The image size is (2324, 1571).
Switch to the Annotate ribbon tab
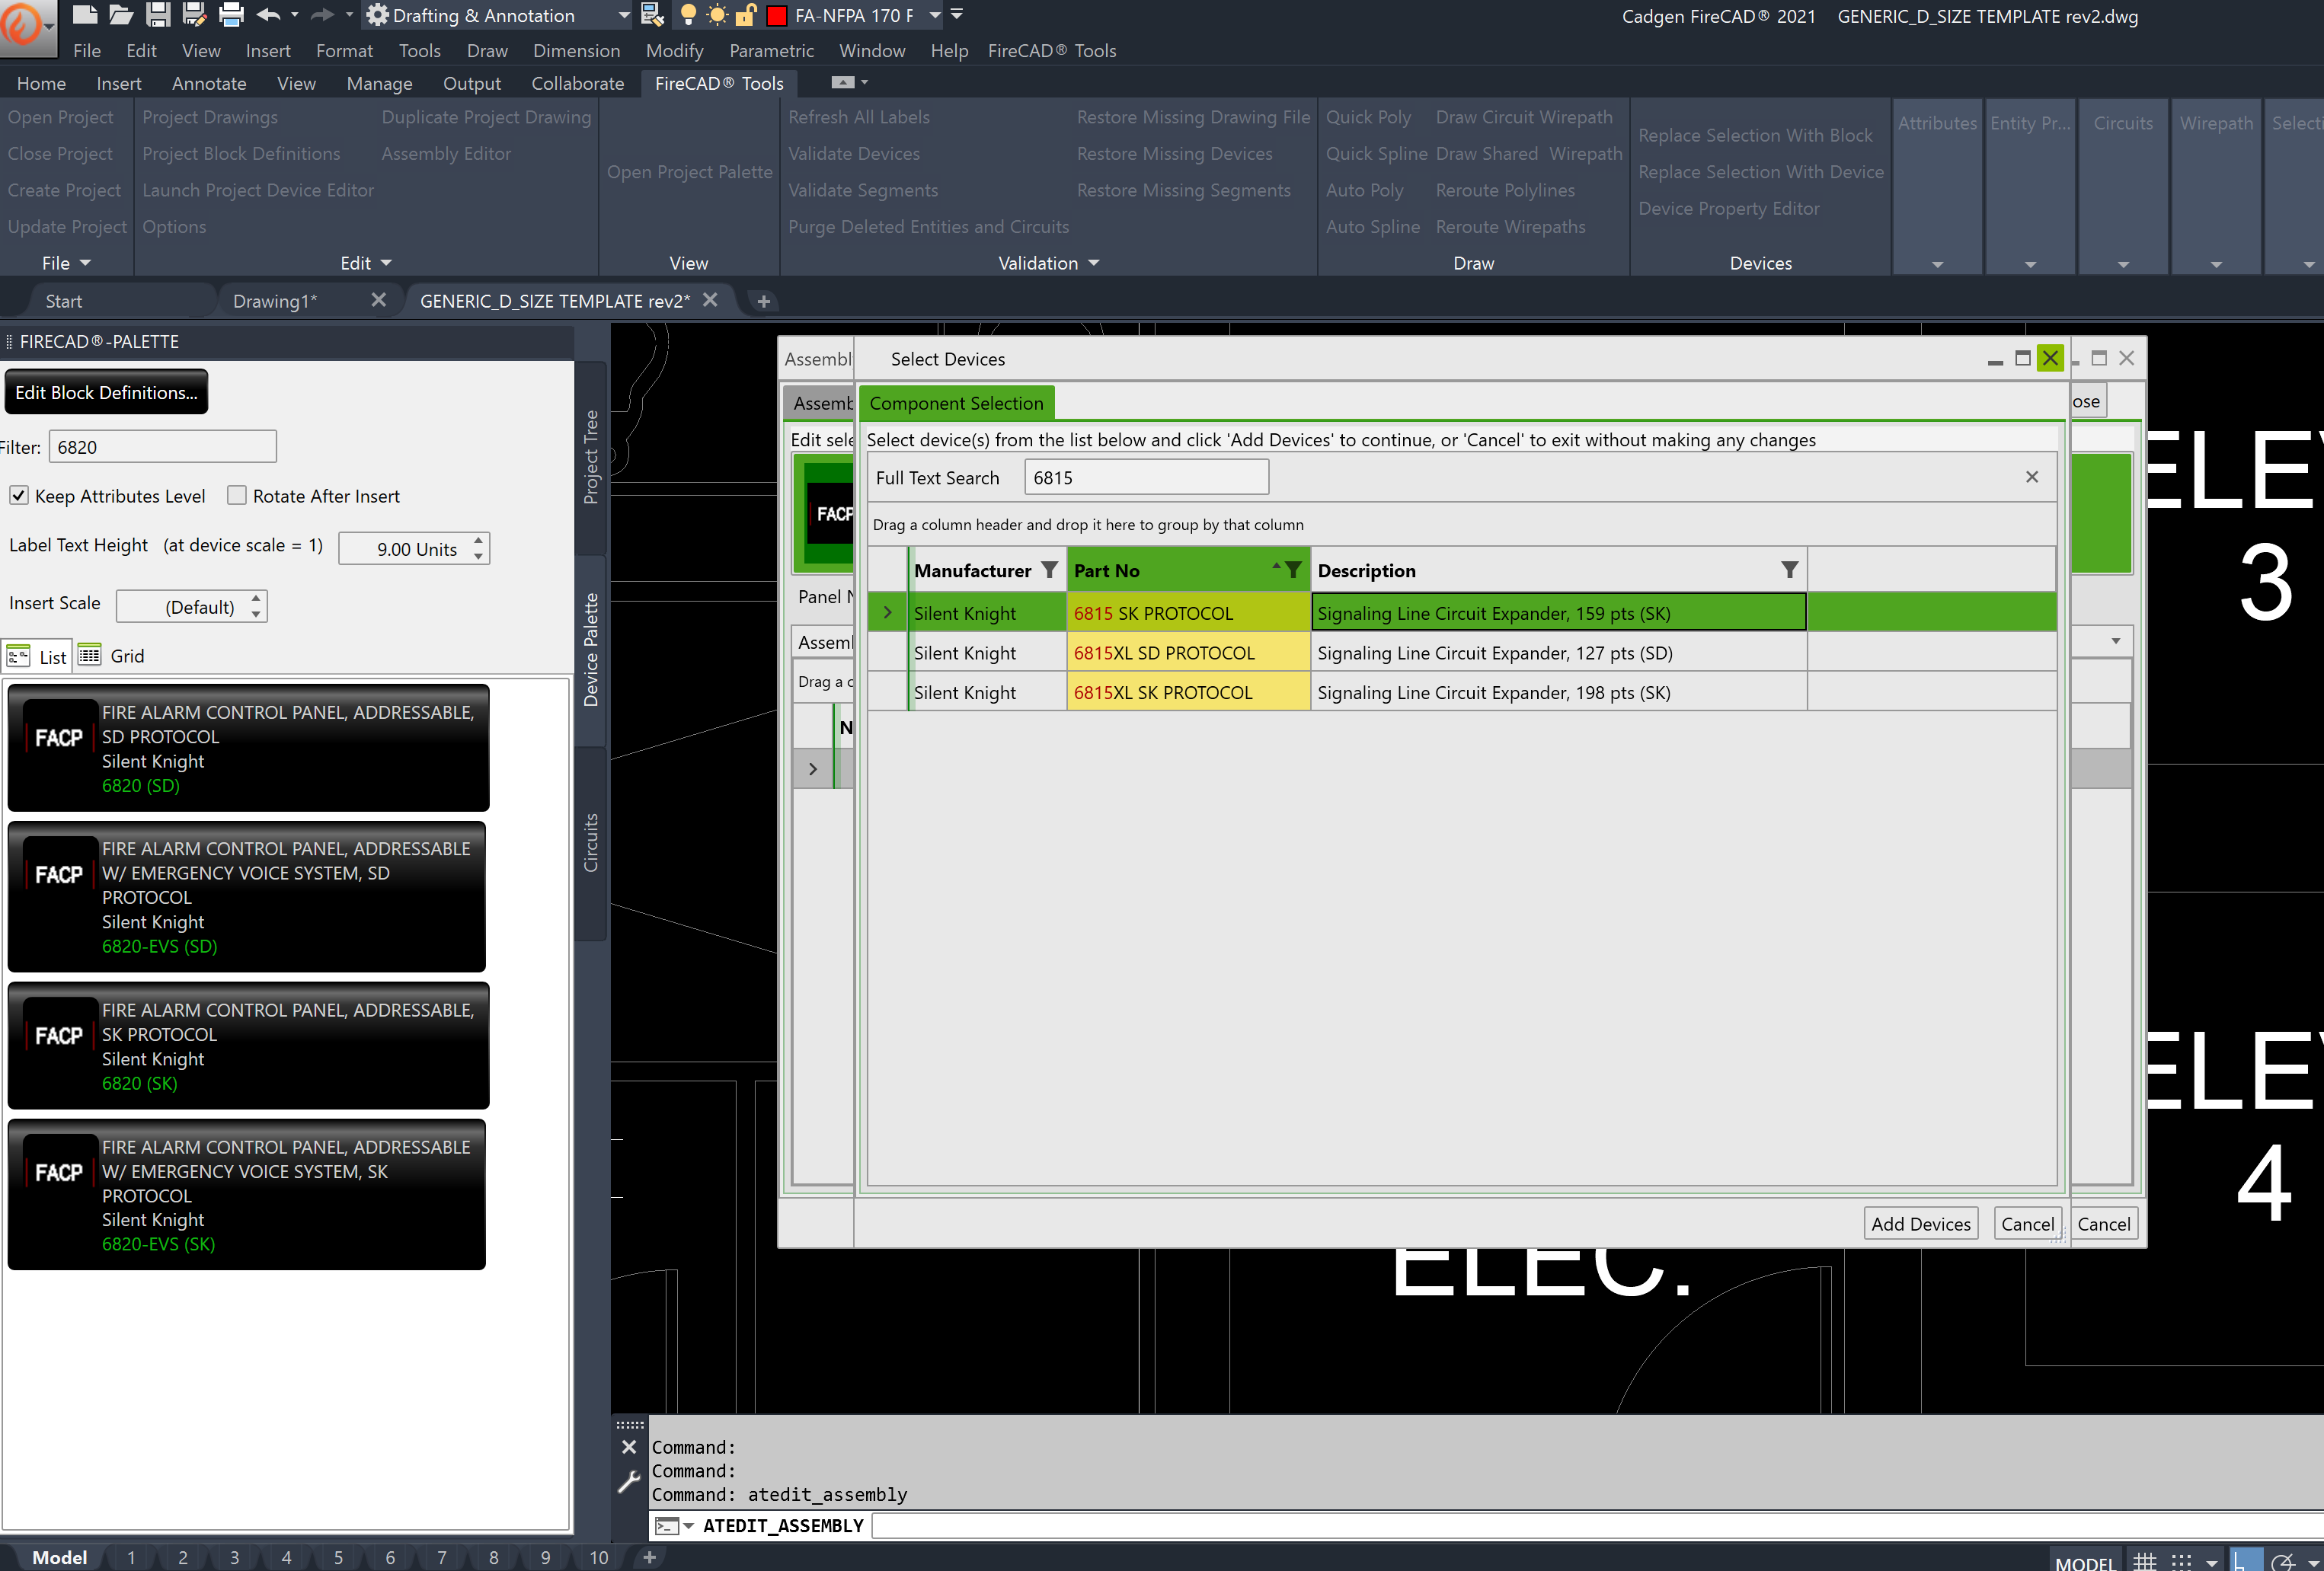click(x=209, y=83)
